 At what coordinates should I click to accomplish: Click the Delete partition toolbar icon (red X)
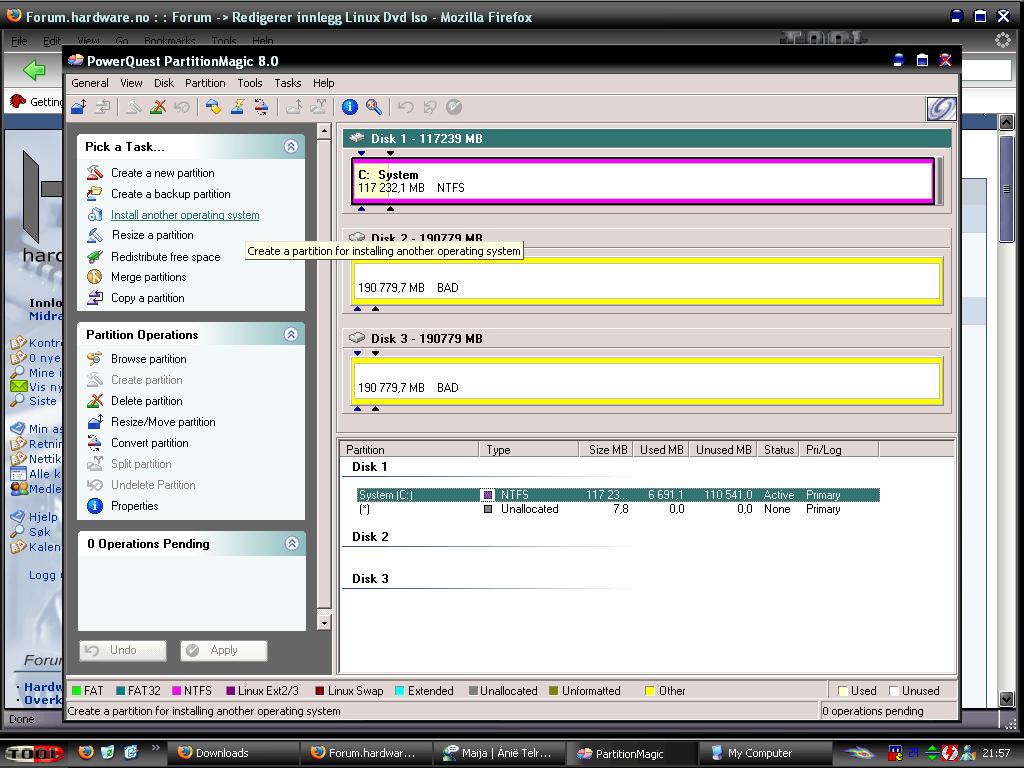pyautogui.click(x=157, y=106)
